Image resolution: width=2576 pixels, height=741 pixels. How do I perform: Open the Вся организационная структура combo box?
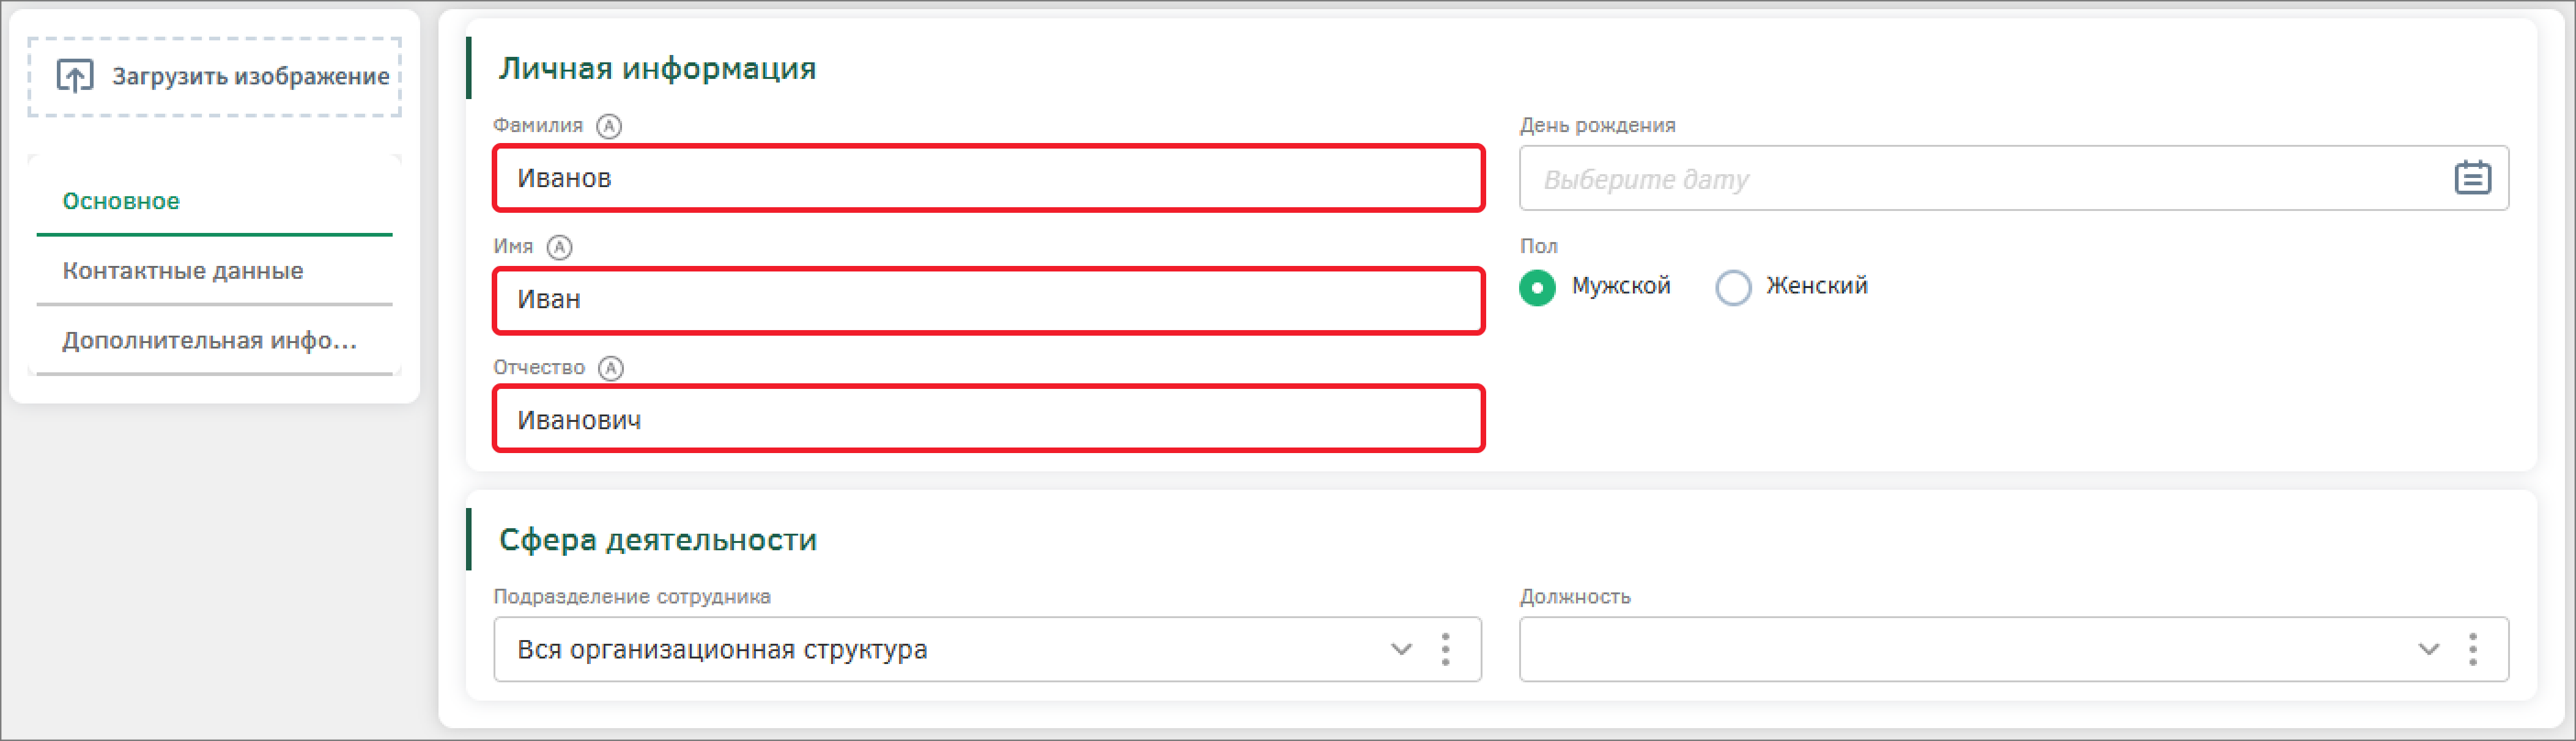940,649
